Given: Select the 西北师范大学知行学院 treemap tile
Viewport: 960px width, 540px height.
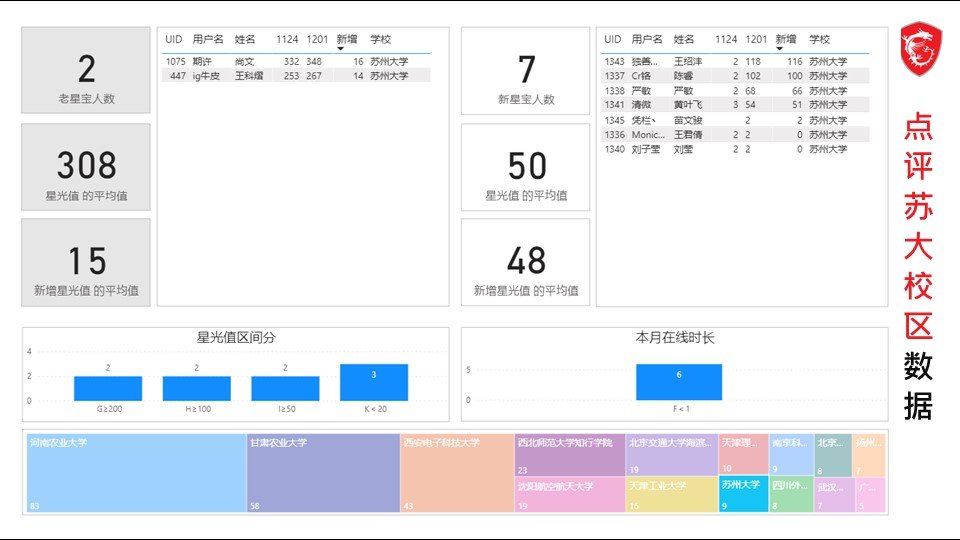Looking at the screenshot, I should click(x=570, y=455).
